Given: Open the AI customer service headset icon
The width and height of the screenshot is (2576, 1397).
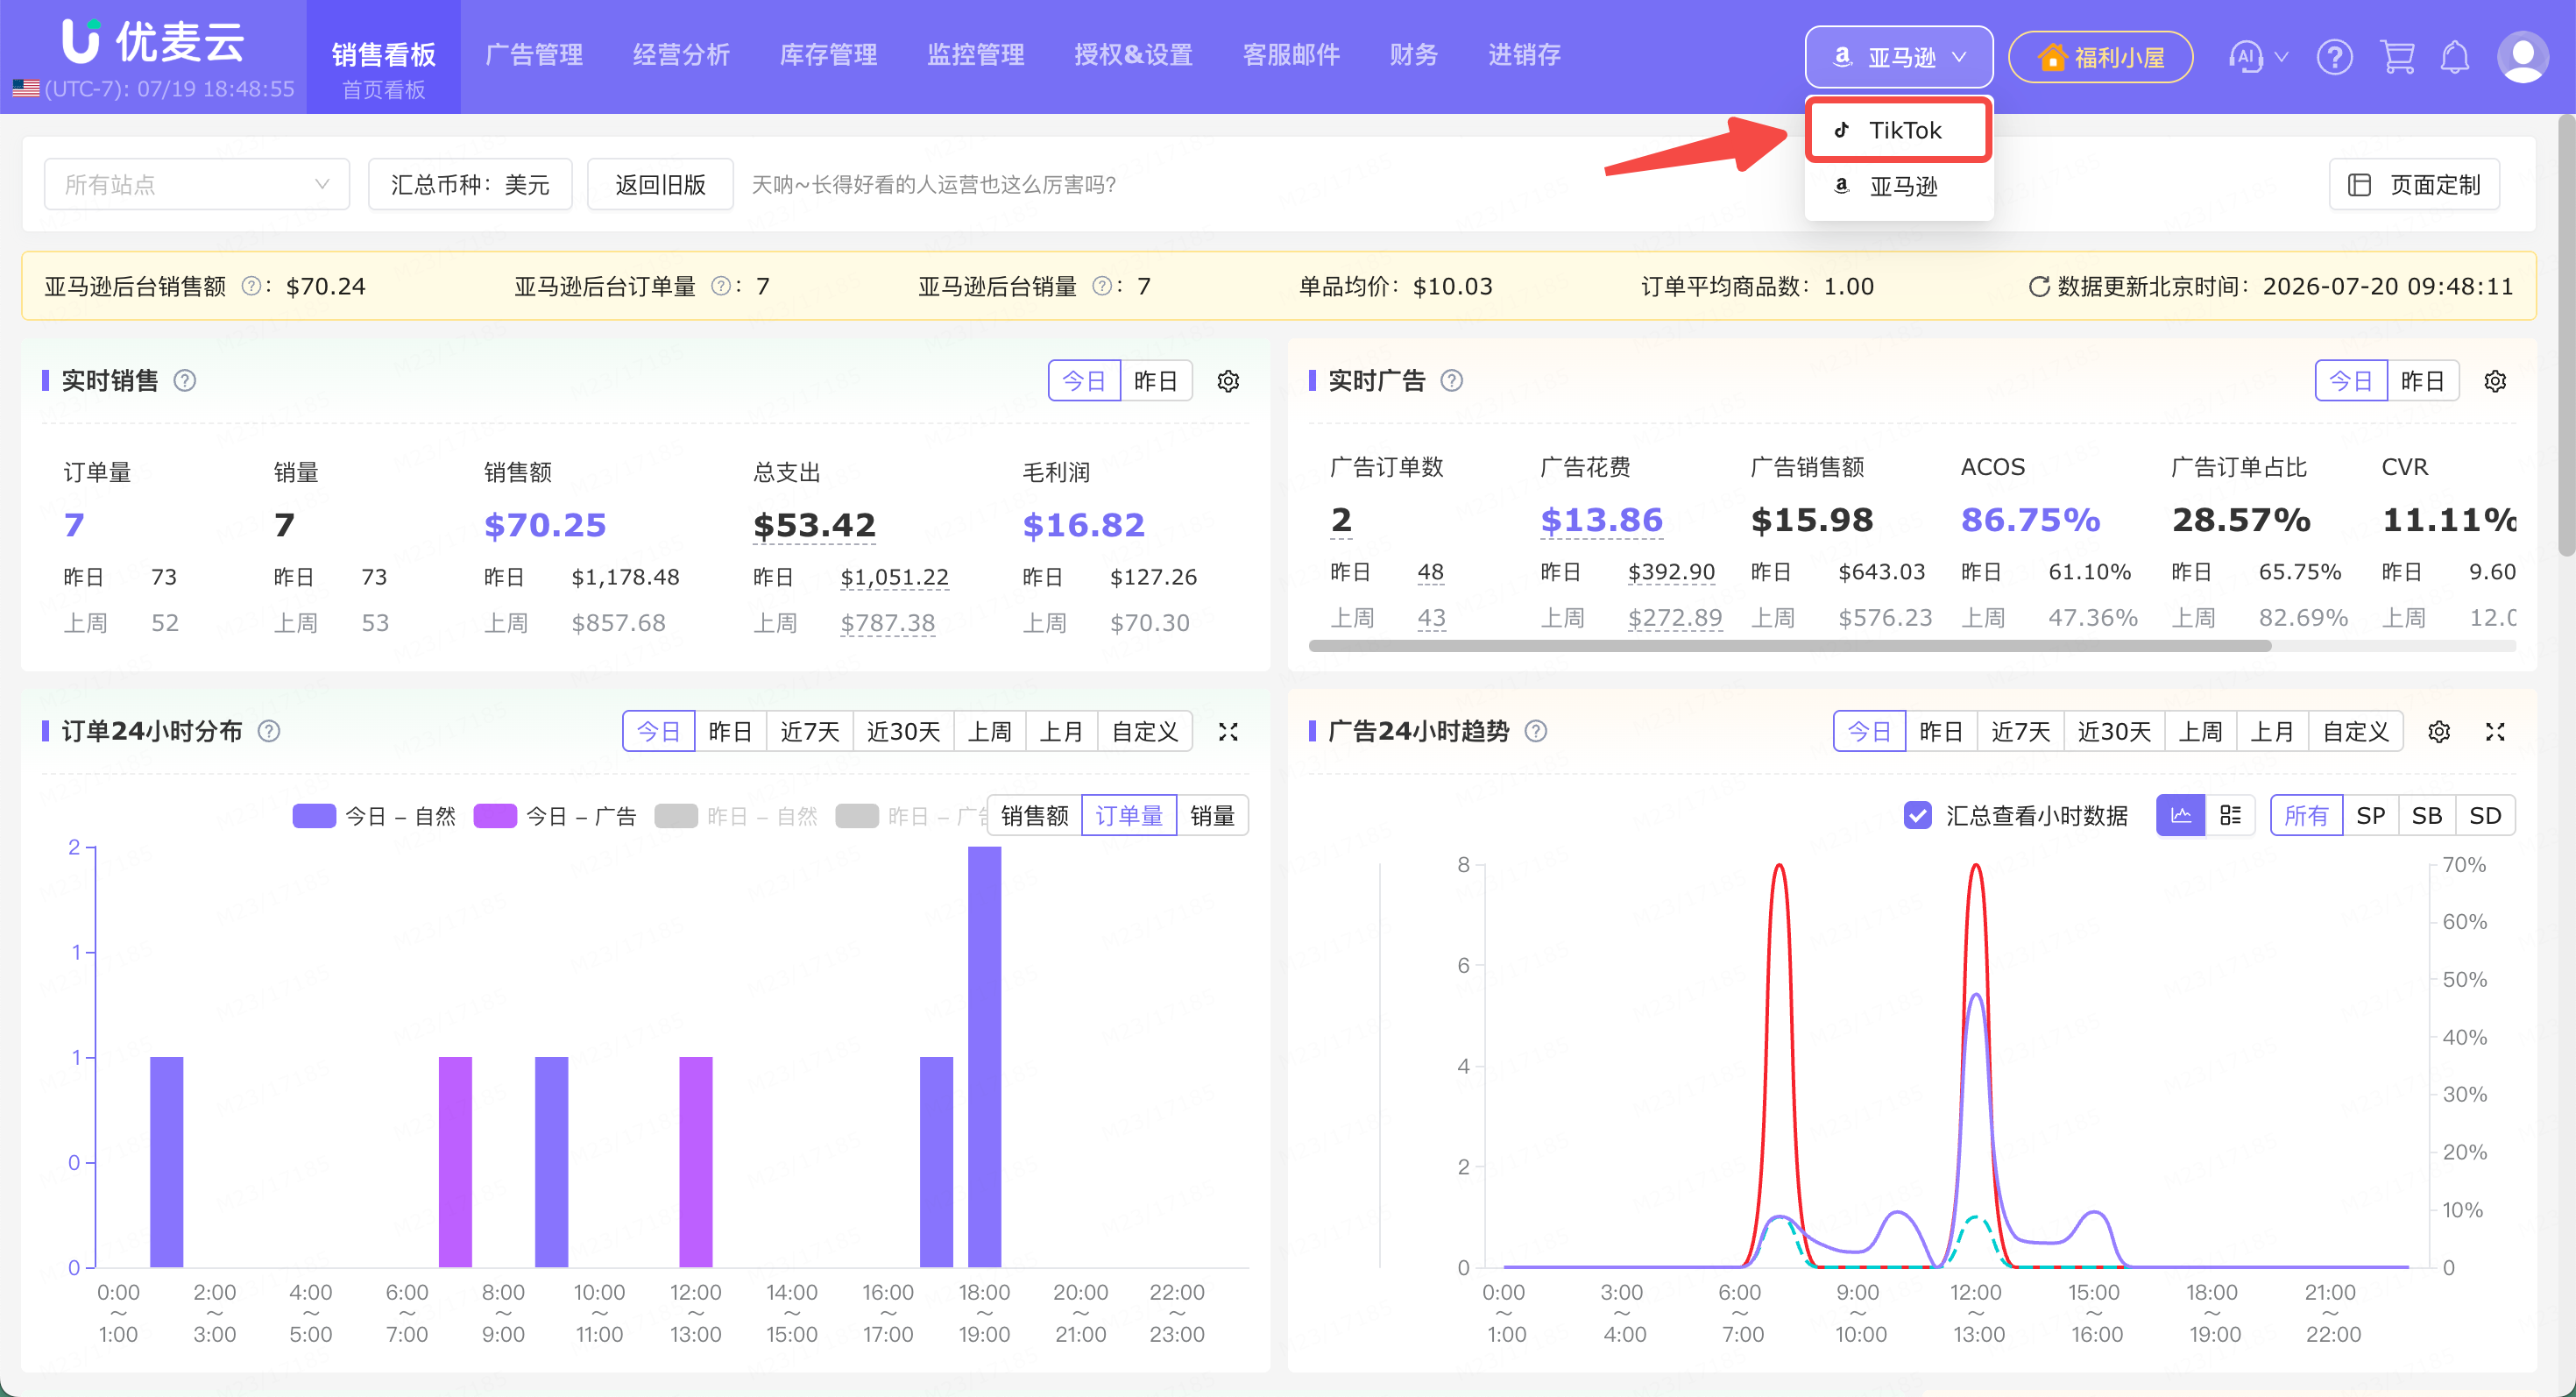Looking at the screenshot, I should tap(2245, 57).
